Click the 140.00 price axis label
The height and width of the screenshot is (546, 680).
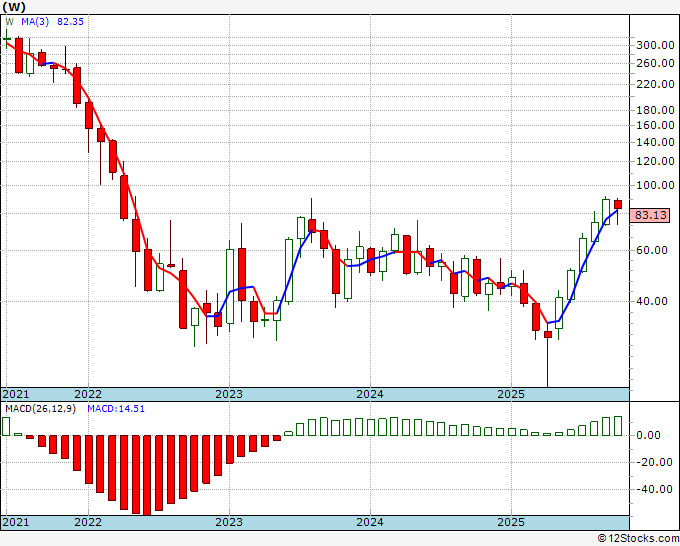(x=655, y=142)
